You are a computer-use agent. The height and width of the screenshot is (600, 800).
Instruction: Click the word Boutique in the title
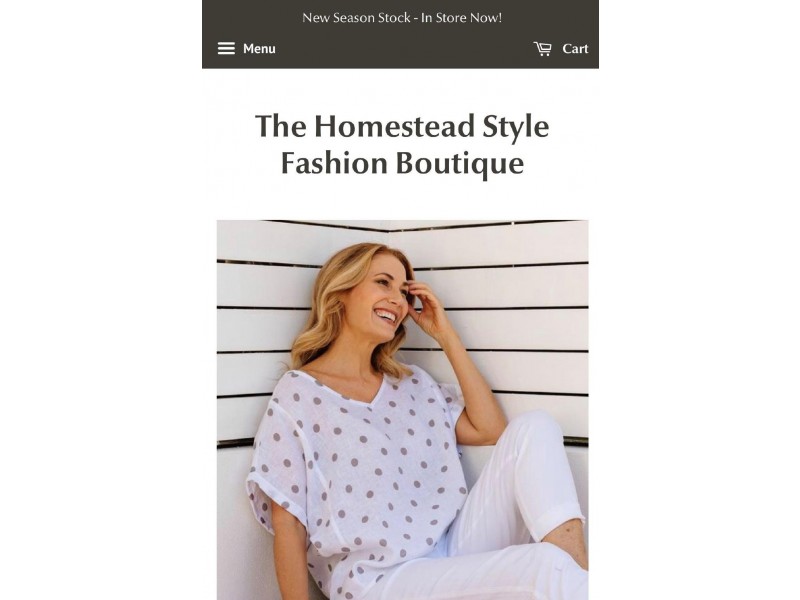(x=460, y=164)
